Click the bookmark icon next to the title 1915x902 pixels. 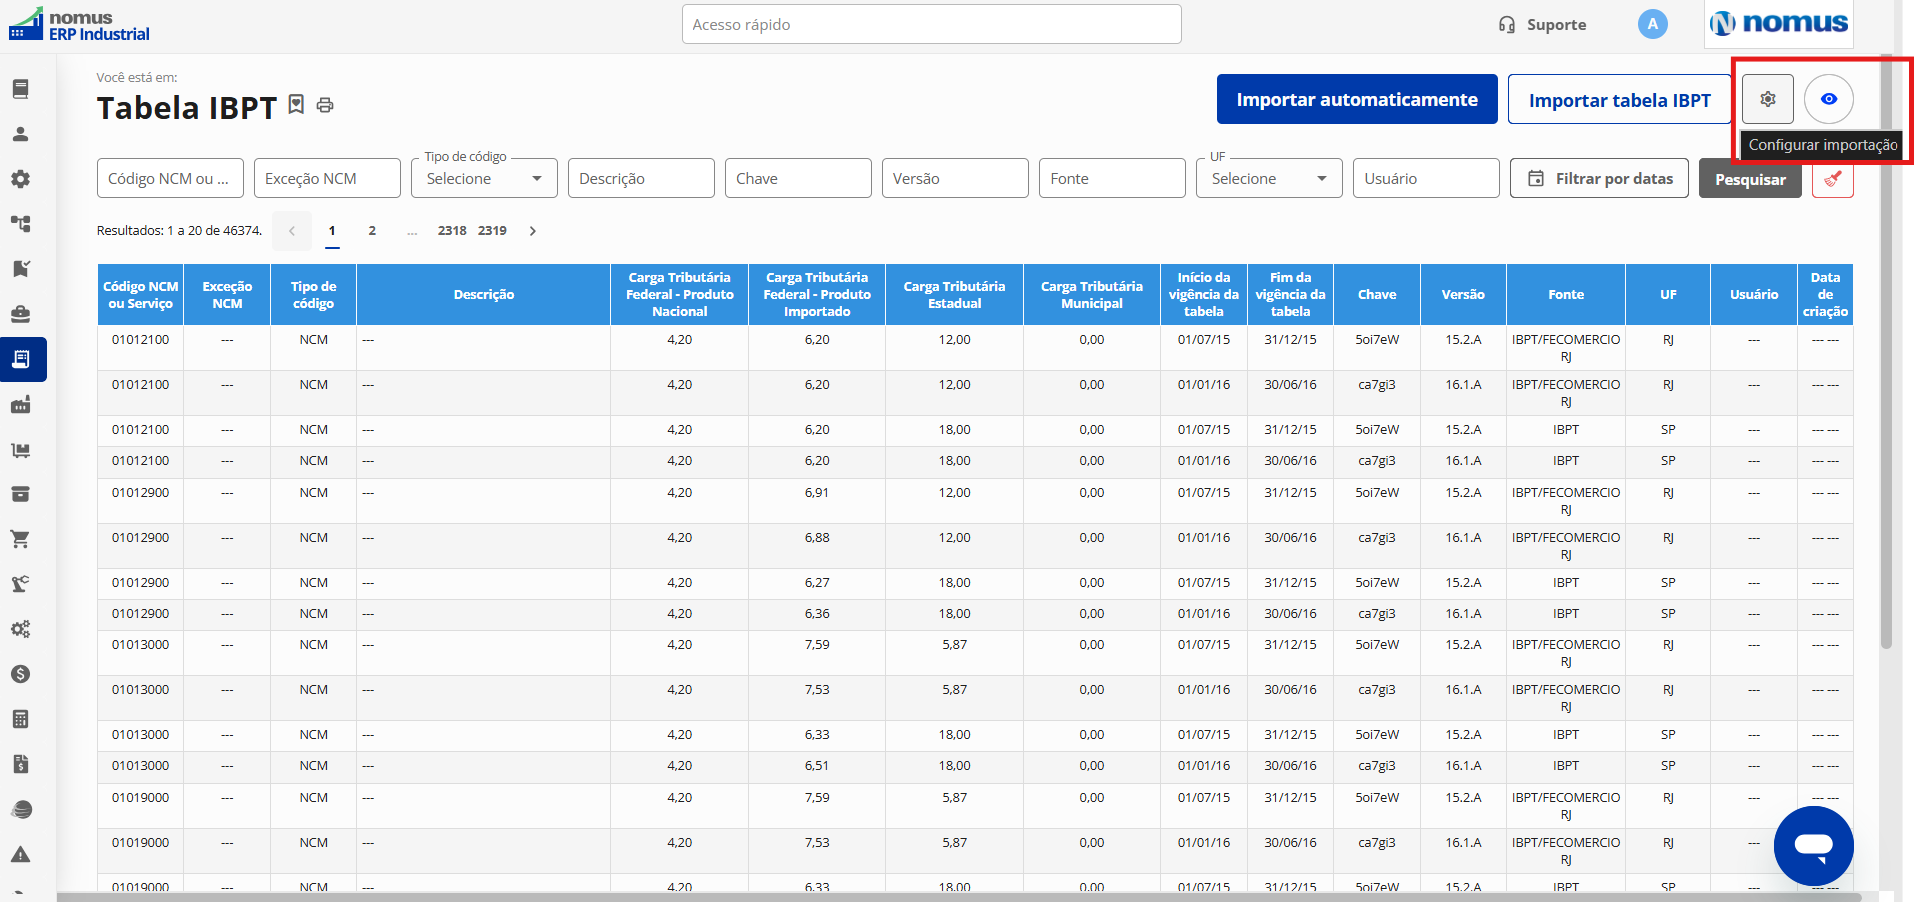tap(296, 104)
